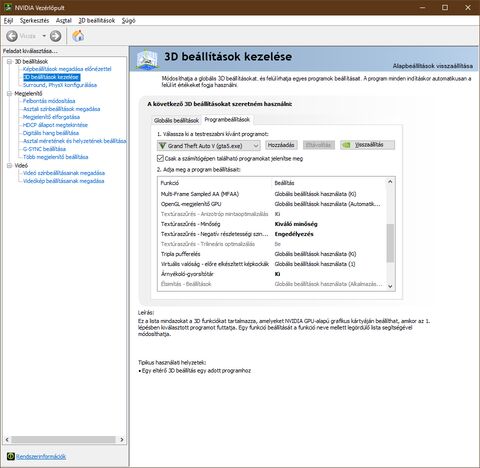
Task: Click the left panel horizontal scrollbar thumb
Action: tap(63, 440)
